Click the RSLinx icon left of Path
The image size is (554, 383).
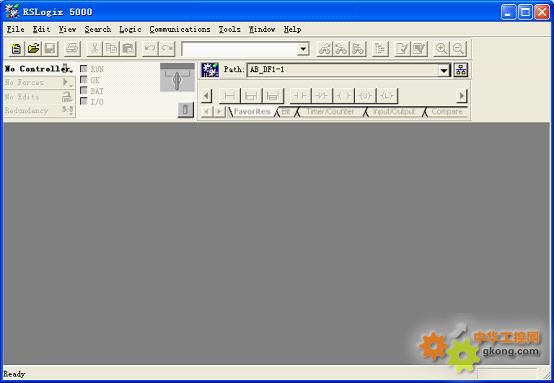[210, 70]
